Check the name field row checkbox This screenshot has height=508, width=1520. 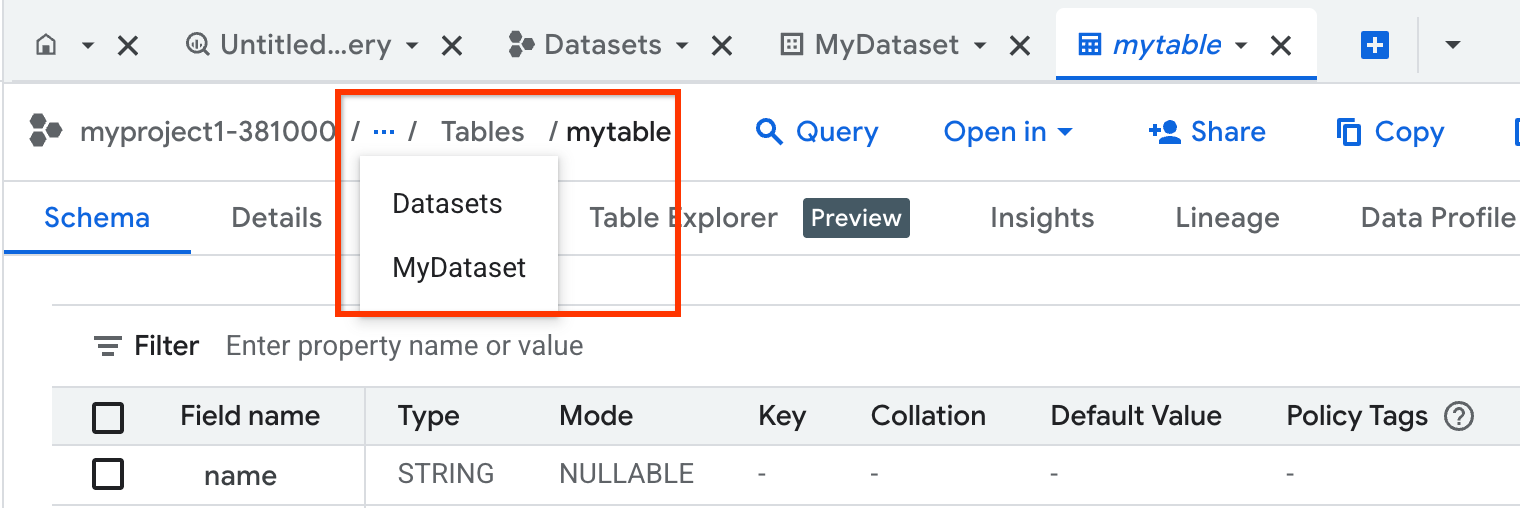click(108, 473)
